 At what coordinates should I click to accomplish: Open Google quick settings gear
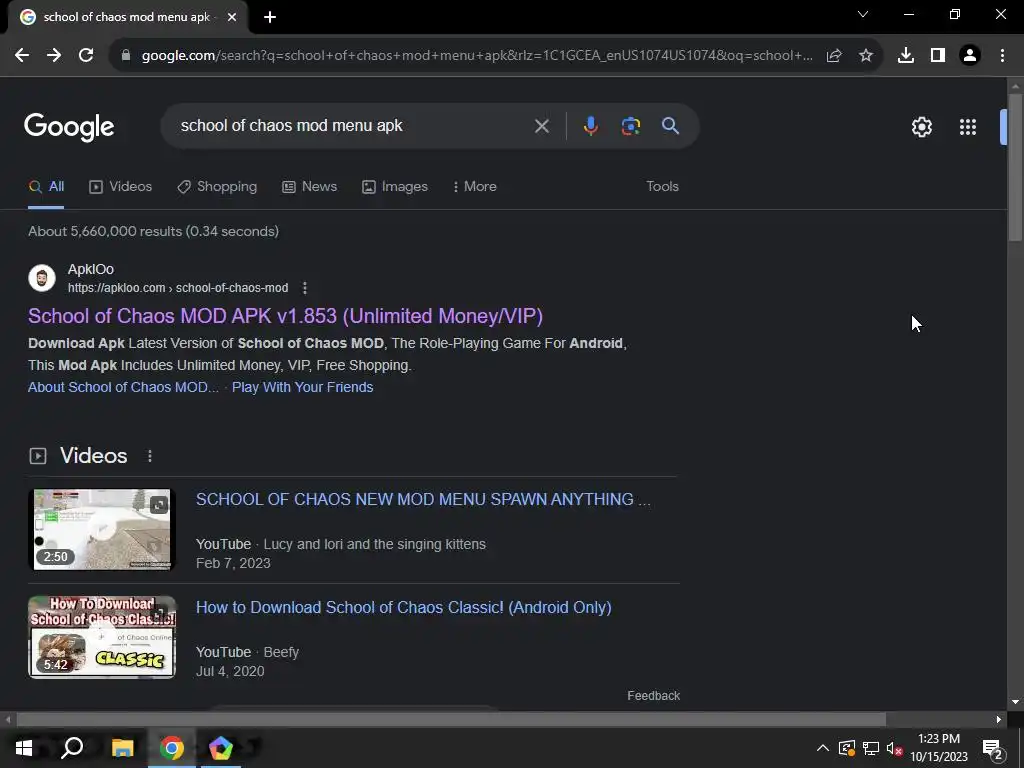(921, 127)
